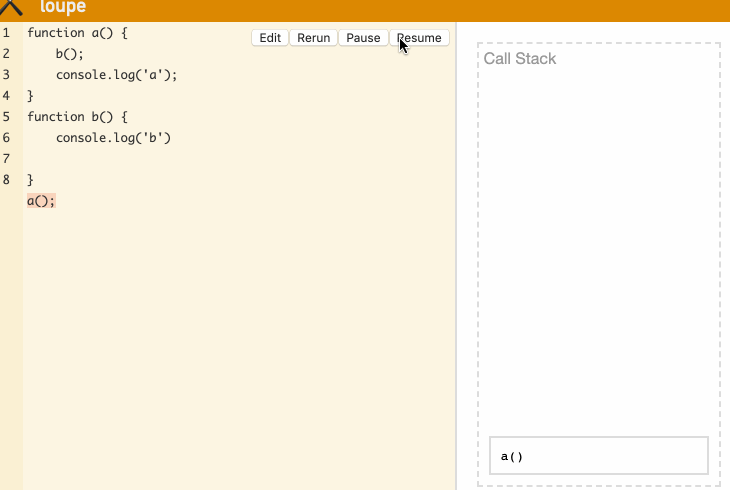Pause execution with Pause button
This screenshot has width=730, height=490.
pos(363,38)
